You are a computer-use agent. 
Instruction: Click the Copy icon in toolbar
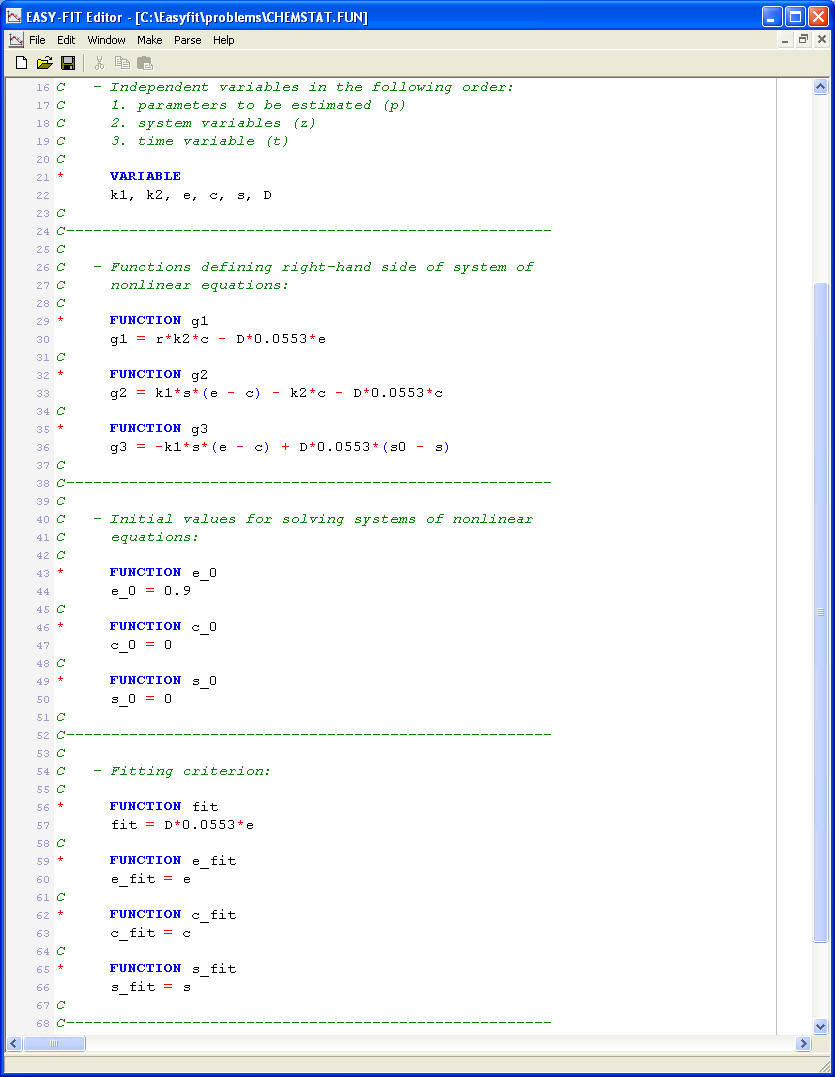click(122, 63)
